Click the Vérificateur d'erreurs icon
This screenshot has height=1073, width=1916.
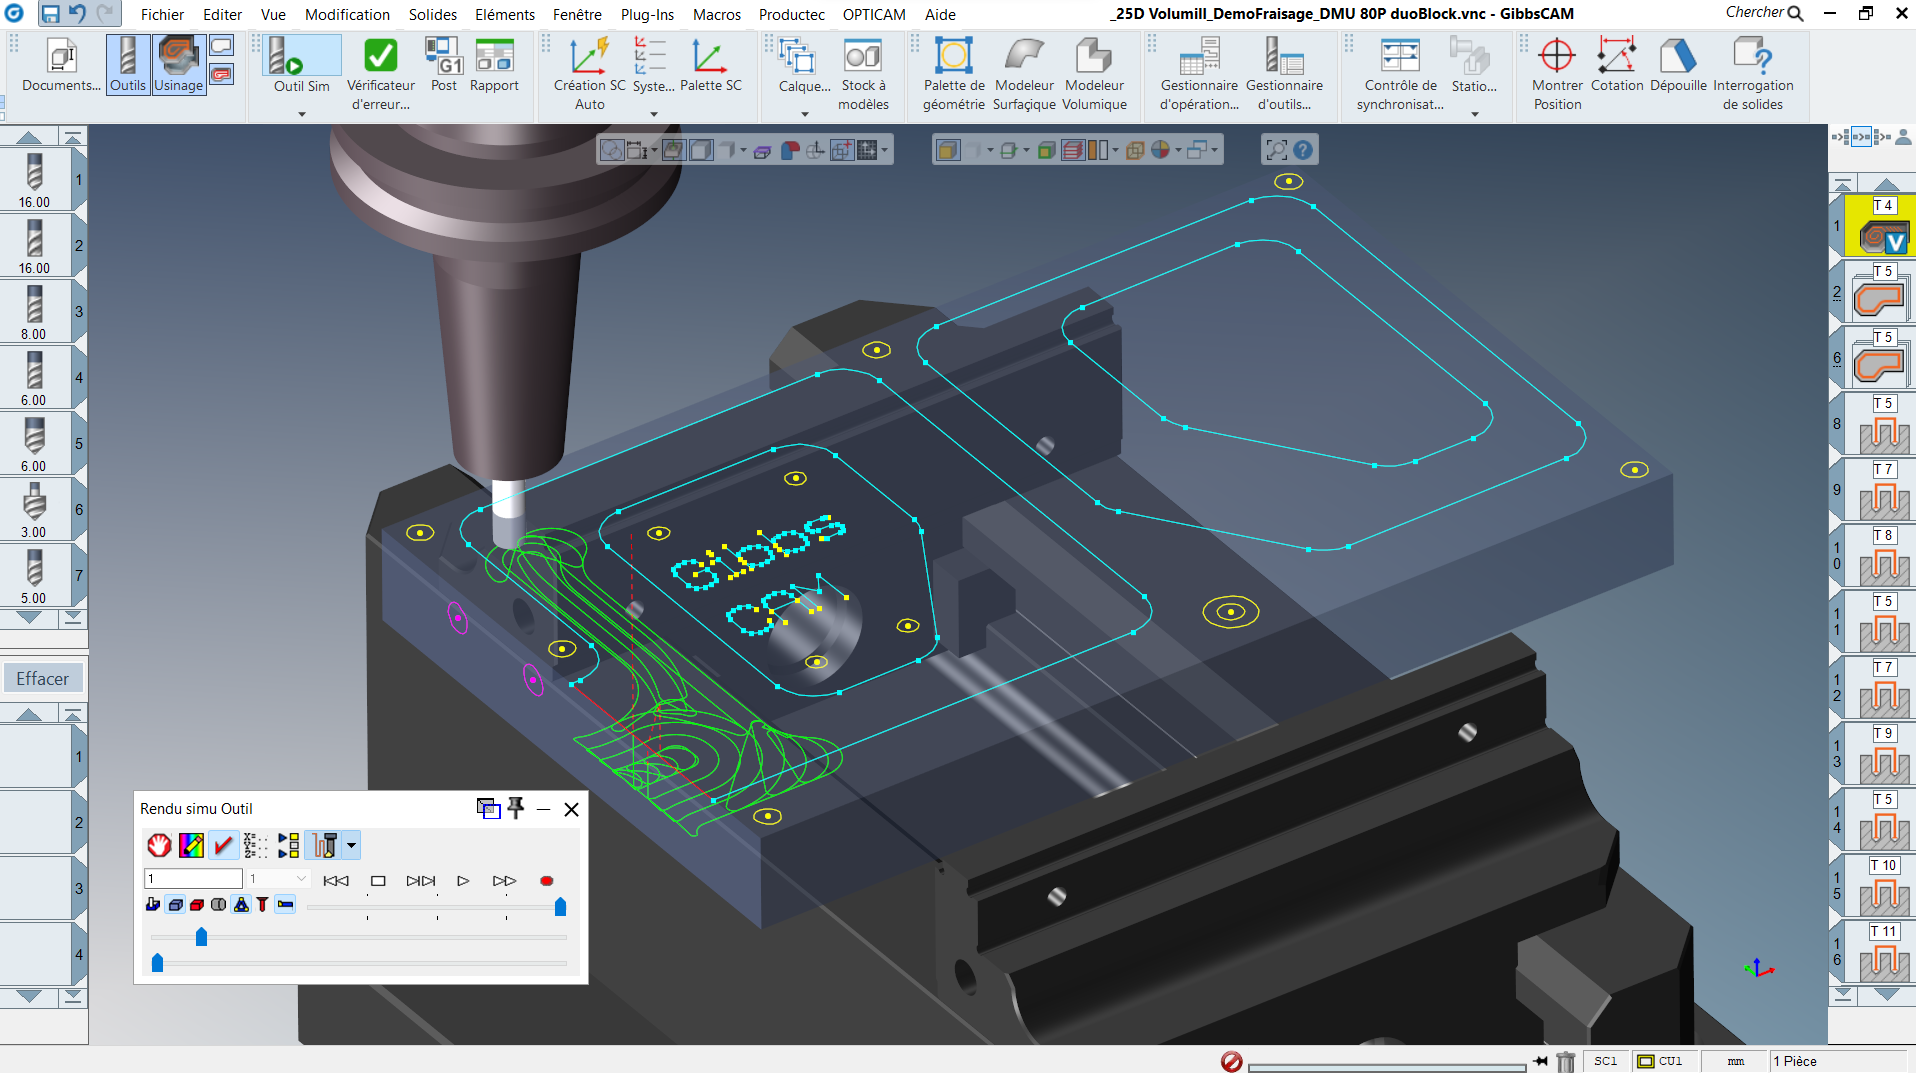(x=380, y=57)
